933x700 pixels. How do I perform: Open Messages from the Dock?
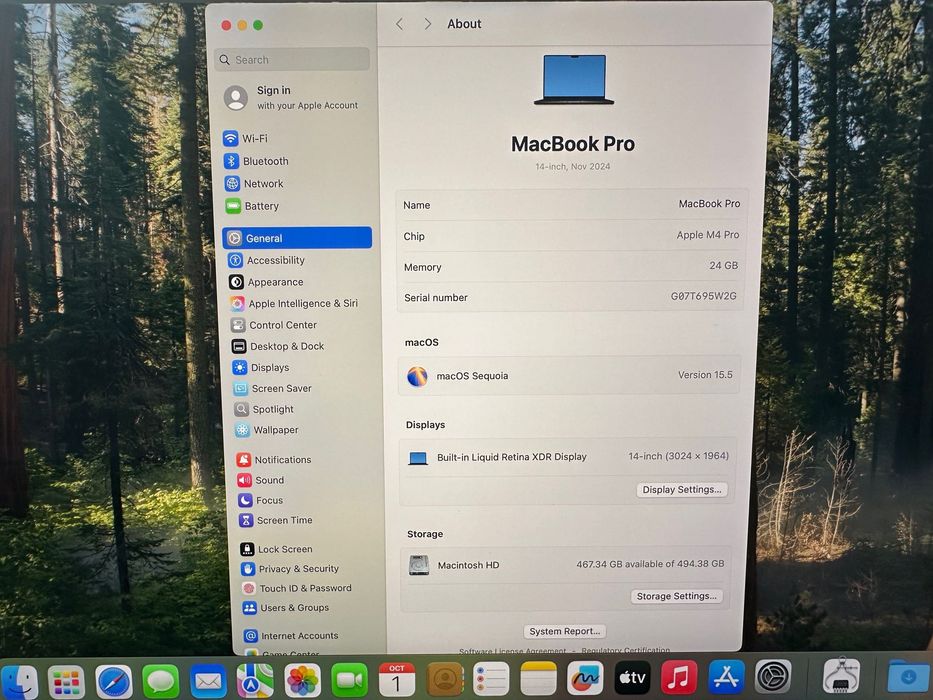pyautogui.click(x=161, y=681)
